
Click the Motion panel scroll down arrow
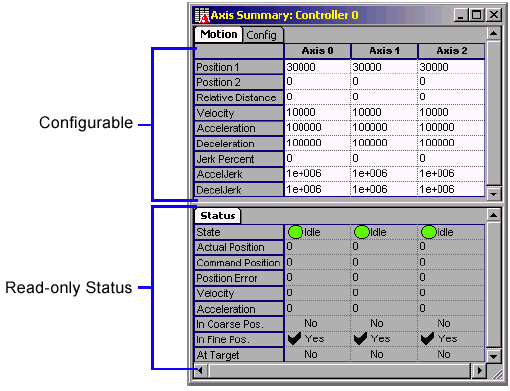pyautogui.click(x=494, y=193)
